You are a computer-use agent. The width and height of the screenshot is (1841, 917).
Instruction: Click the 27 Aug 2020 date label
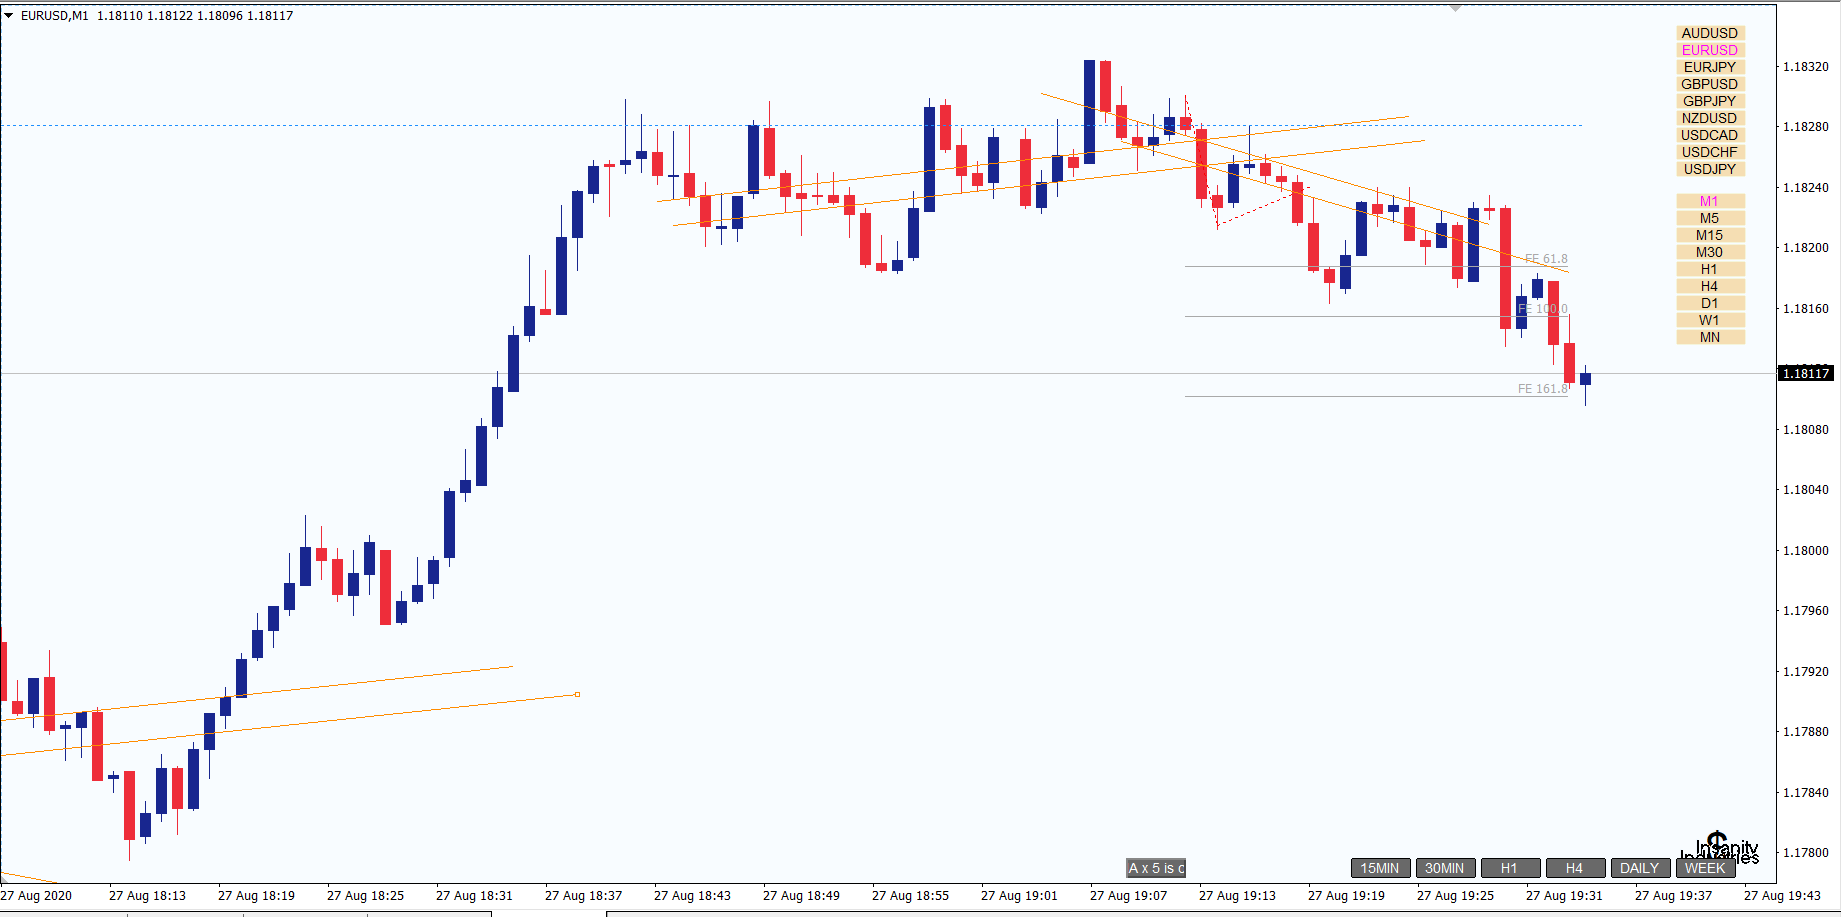point(37,896)
